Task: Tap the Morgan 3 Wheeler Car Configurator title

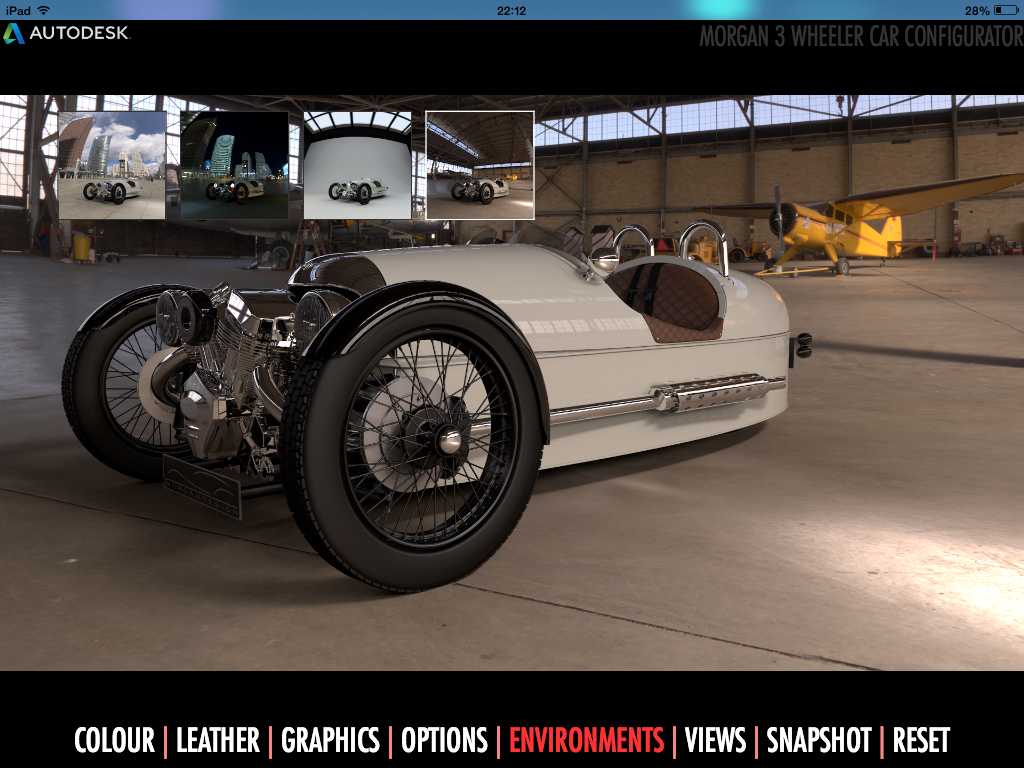Action: 860,37
